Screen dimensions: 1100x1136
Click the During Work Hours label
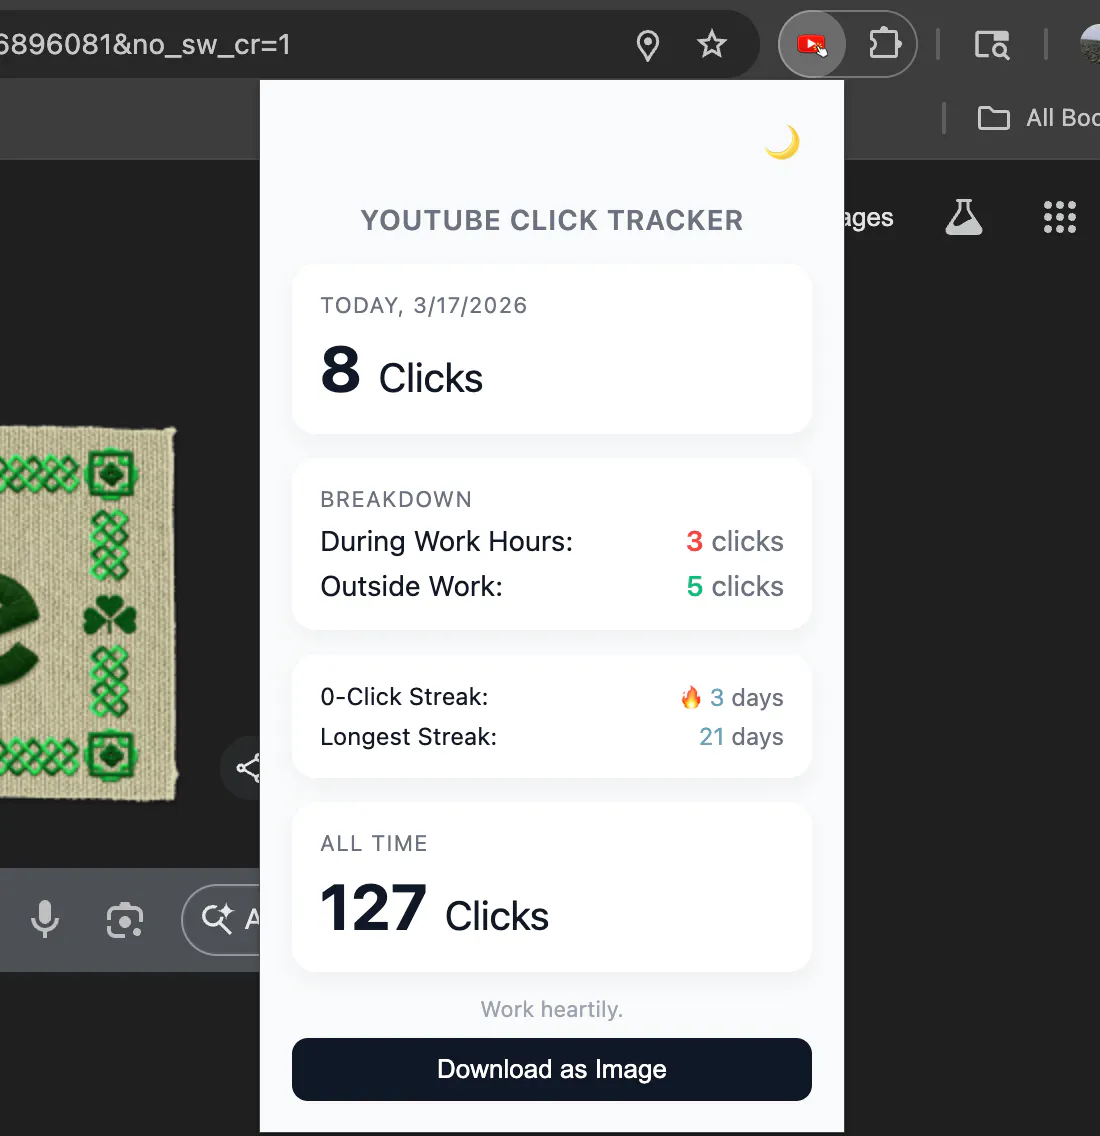click(446, 541)
